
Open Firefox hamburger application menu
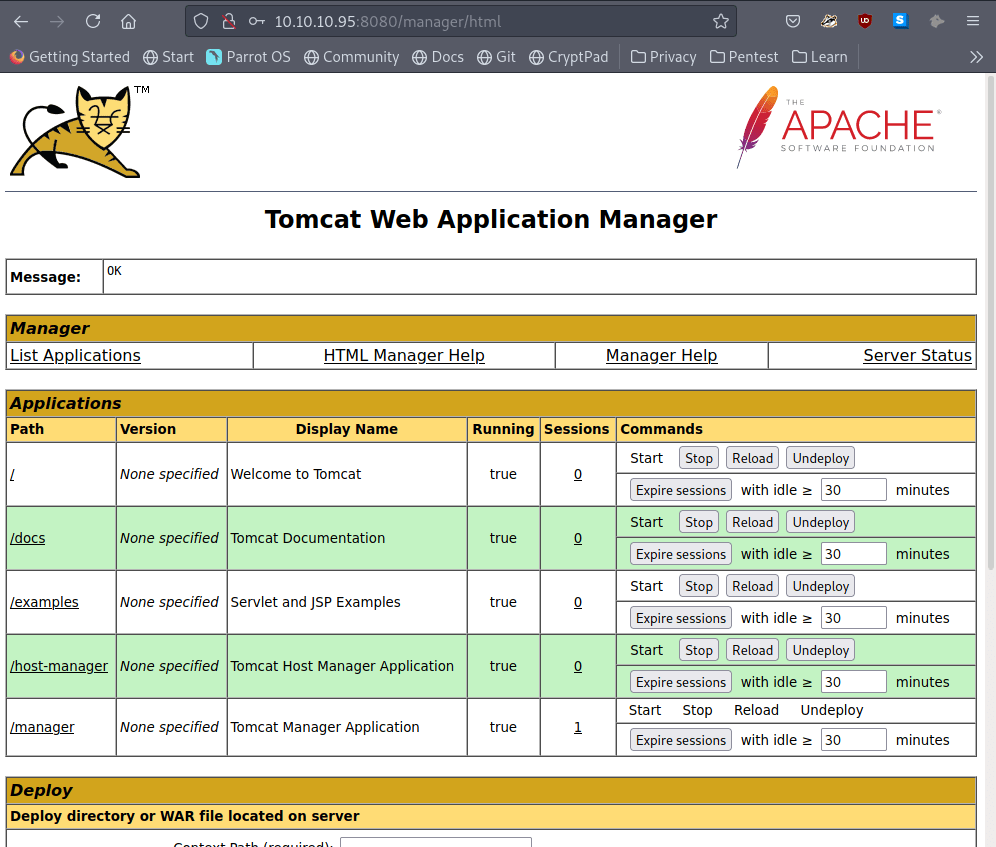click(x=973, y=21)
